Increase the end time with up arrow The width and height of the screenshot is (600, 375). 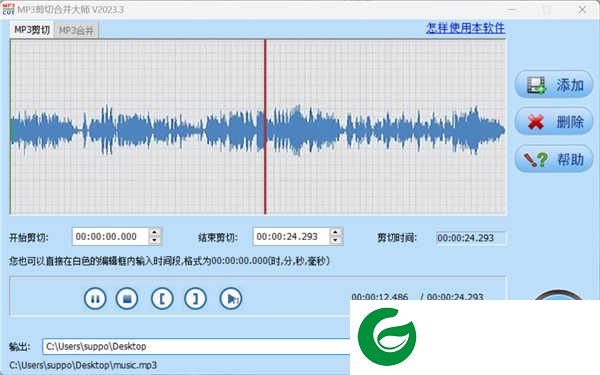tap(336, 232)
